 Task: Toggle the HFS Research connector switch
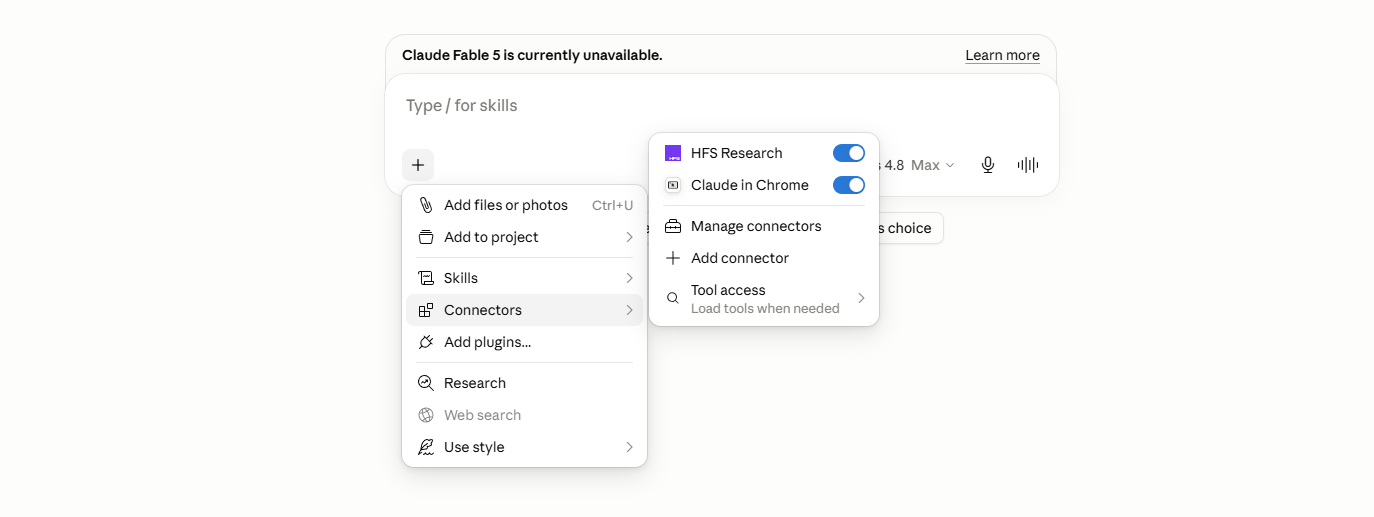click(x=849, y=153)
